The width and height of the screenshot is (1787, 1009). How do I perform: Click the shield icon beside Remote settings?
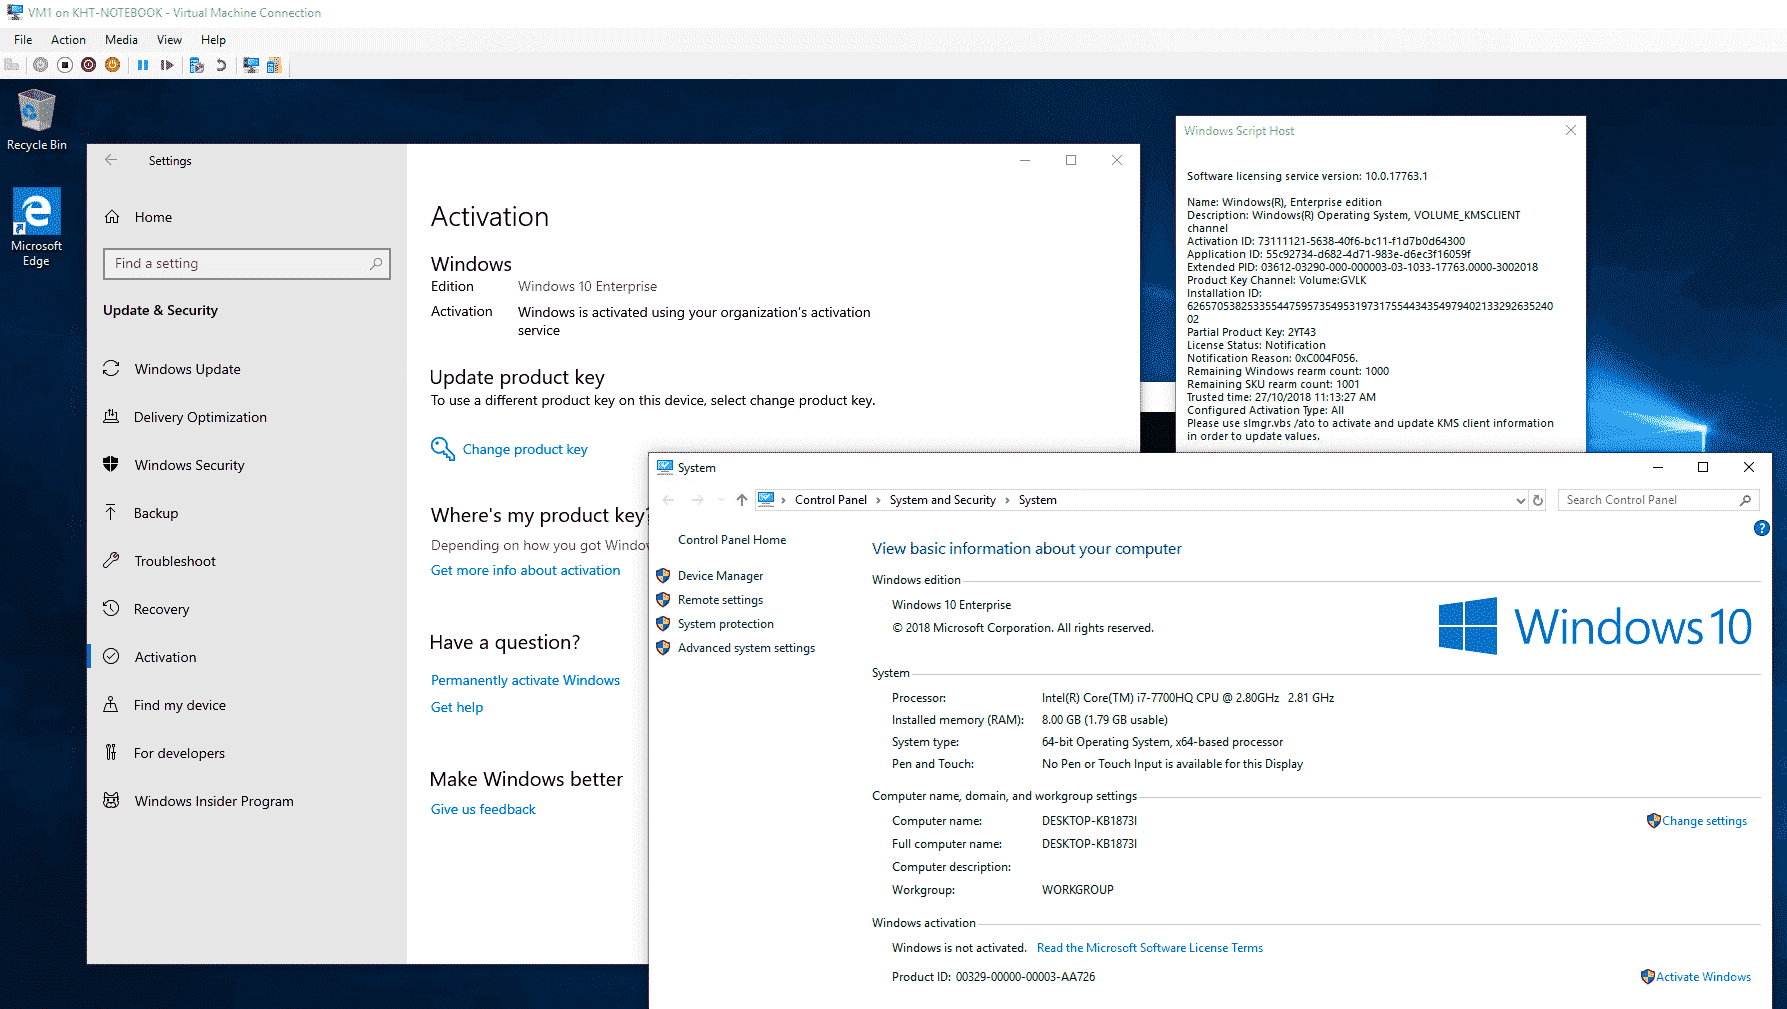click(x=662, y=600)
